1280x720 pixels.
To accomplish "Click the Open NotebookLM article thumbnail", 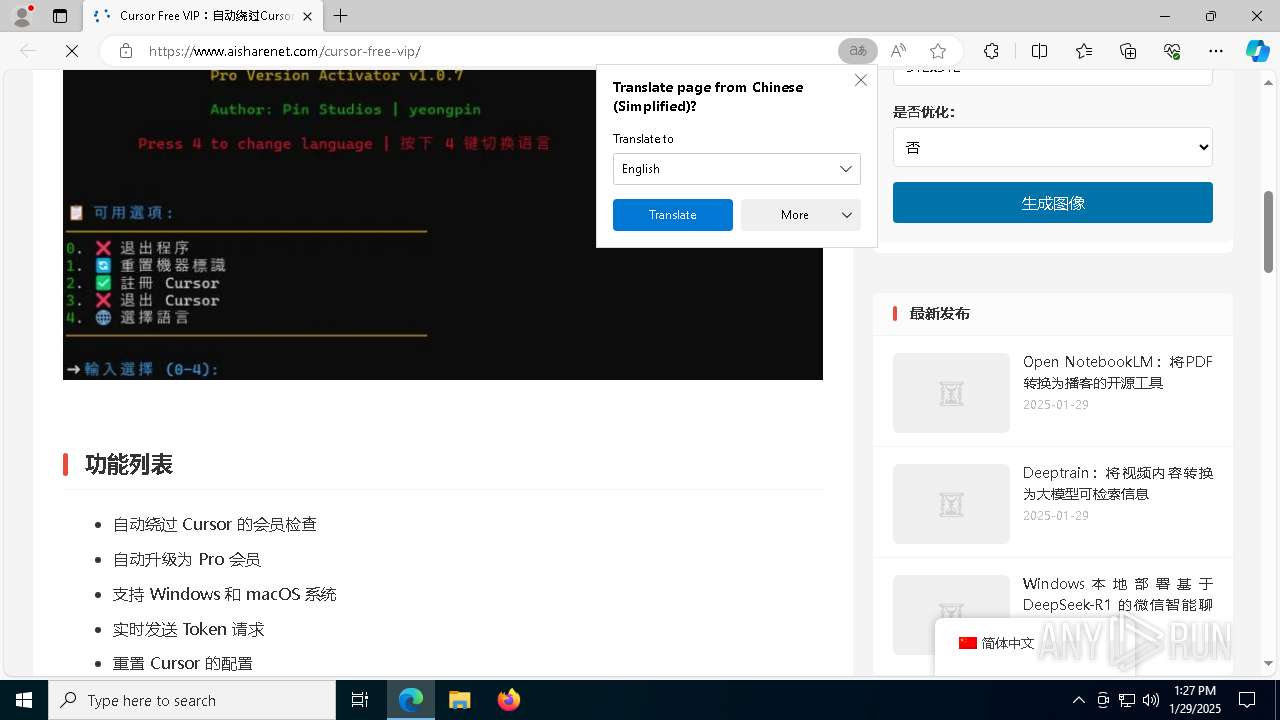I will click(x=951, y=393).
